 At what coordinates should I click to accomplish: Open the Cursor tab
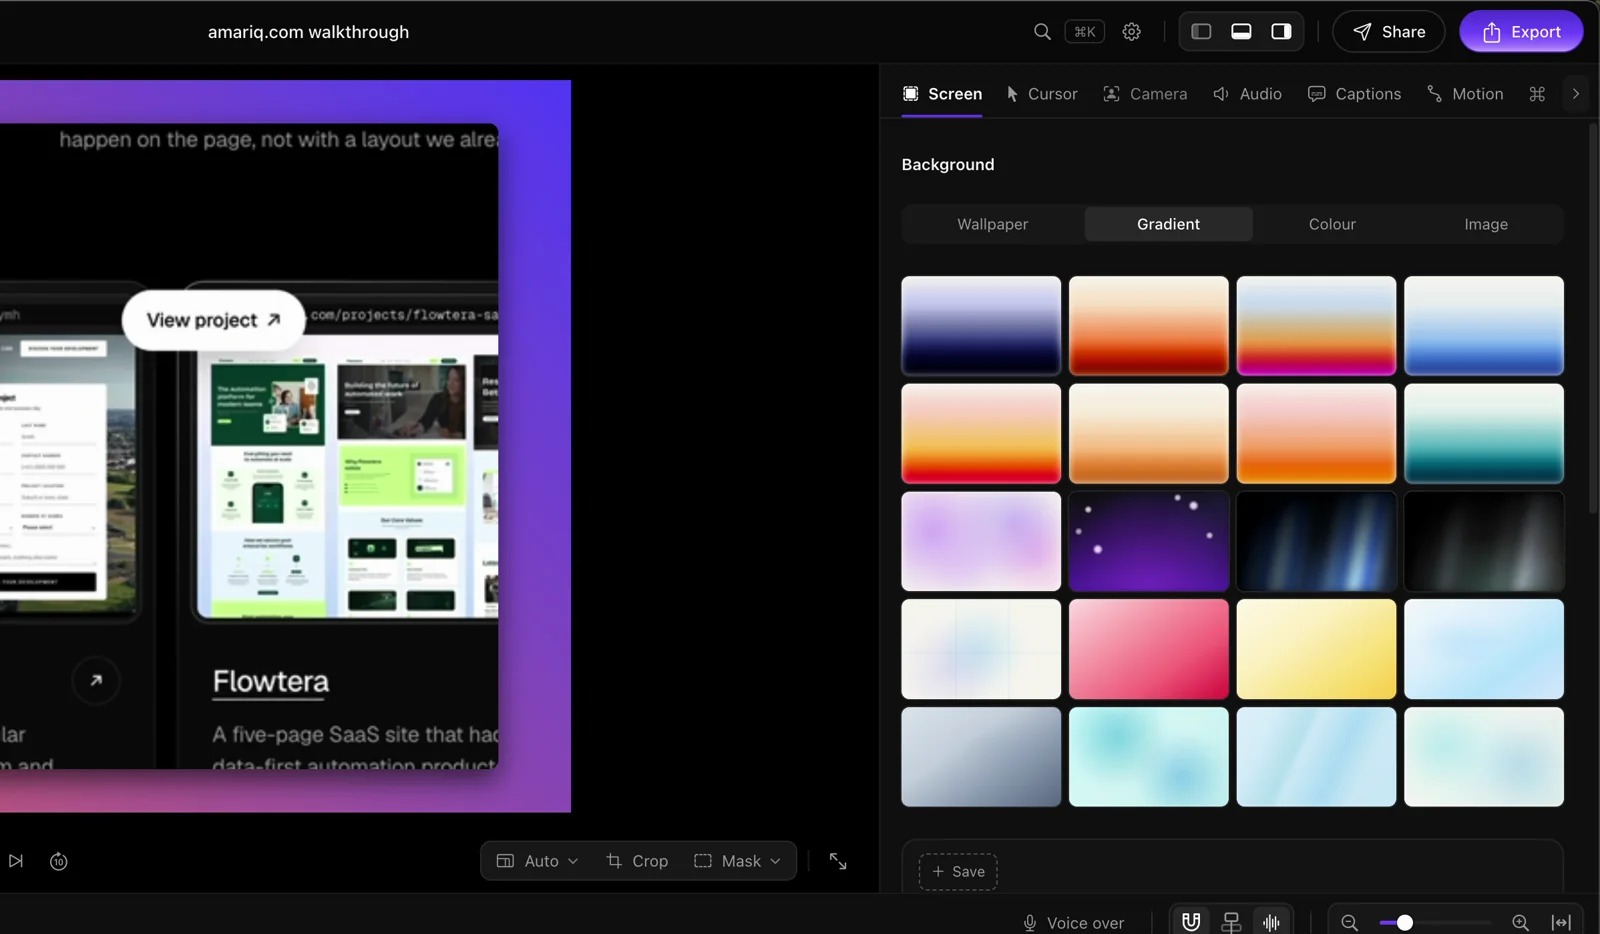(1042, 94)
